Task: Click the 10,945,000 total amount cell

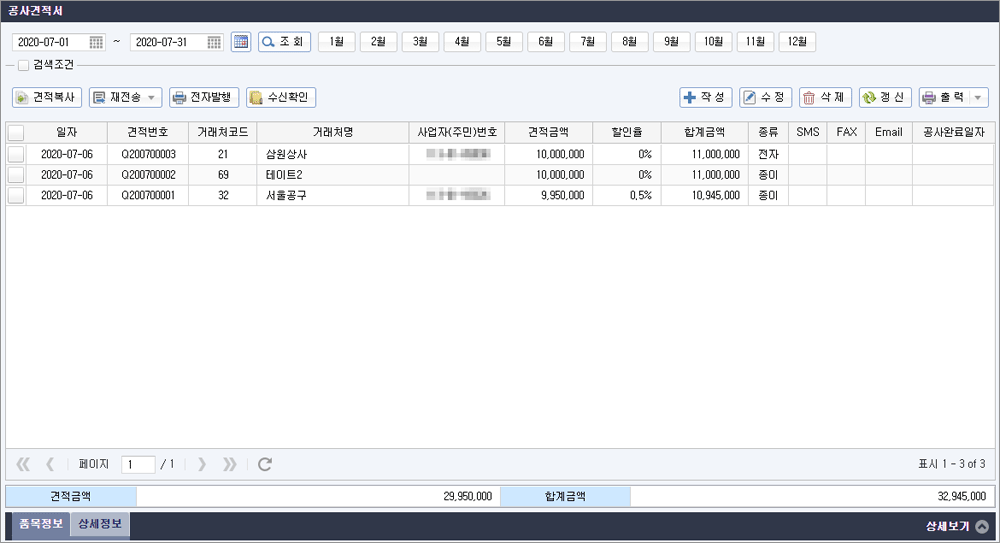Action: [x=705, y=195]
